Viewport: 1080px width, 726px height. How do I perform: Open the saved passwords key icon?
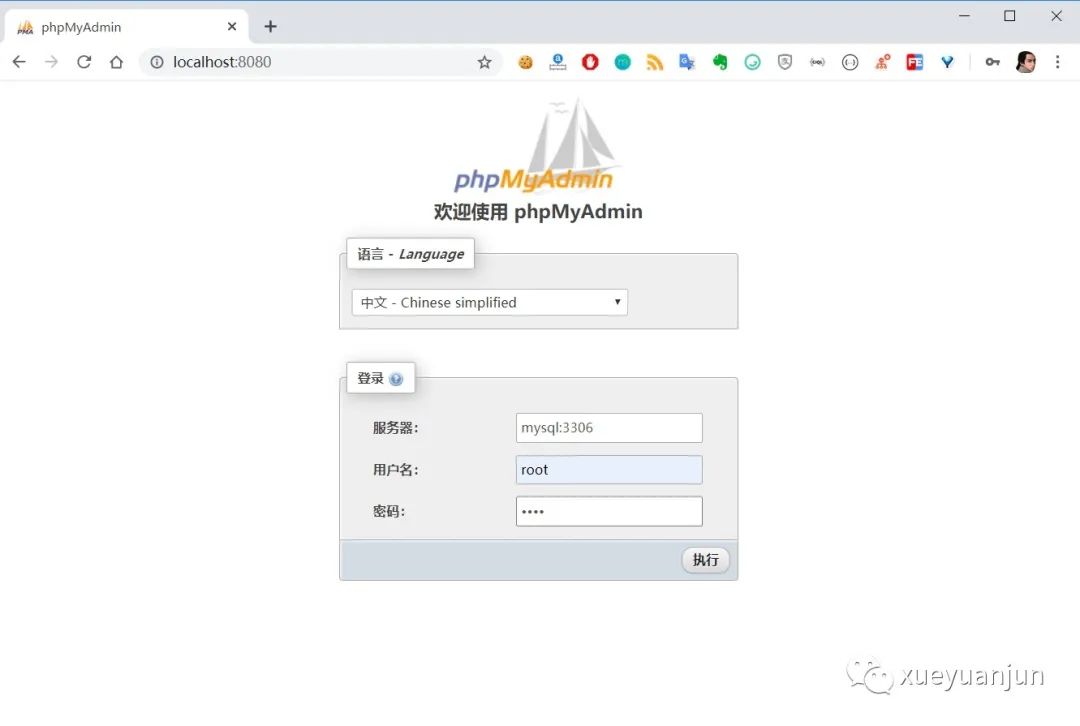pyautogui.click(x=992, y=62)
